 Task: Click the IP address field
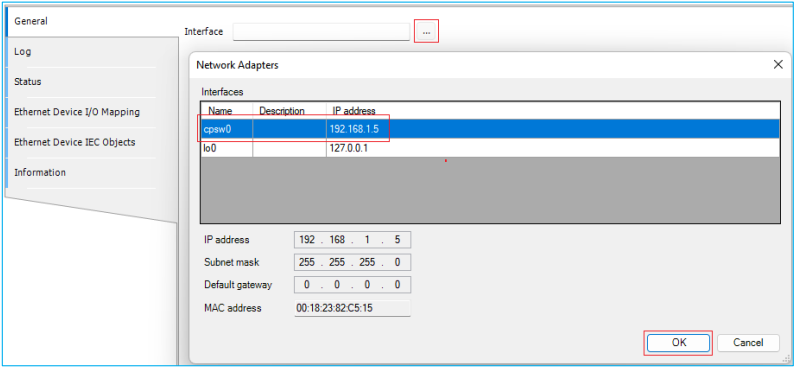(x=352, y=240)
